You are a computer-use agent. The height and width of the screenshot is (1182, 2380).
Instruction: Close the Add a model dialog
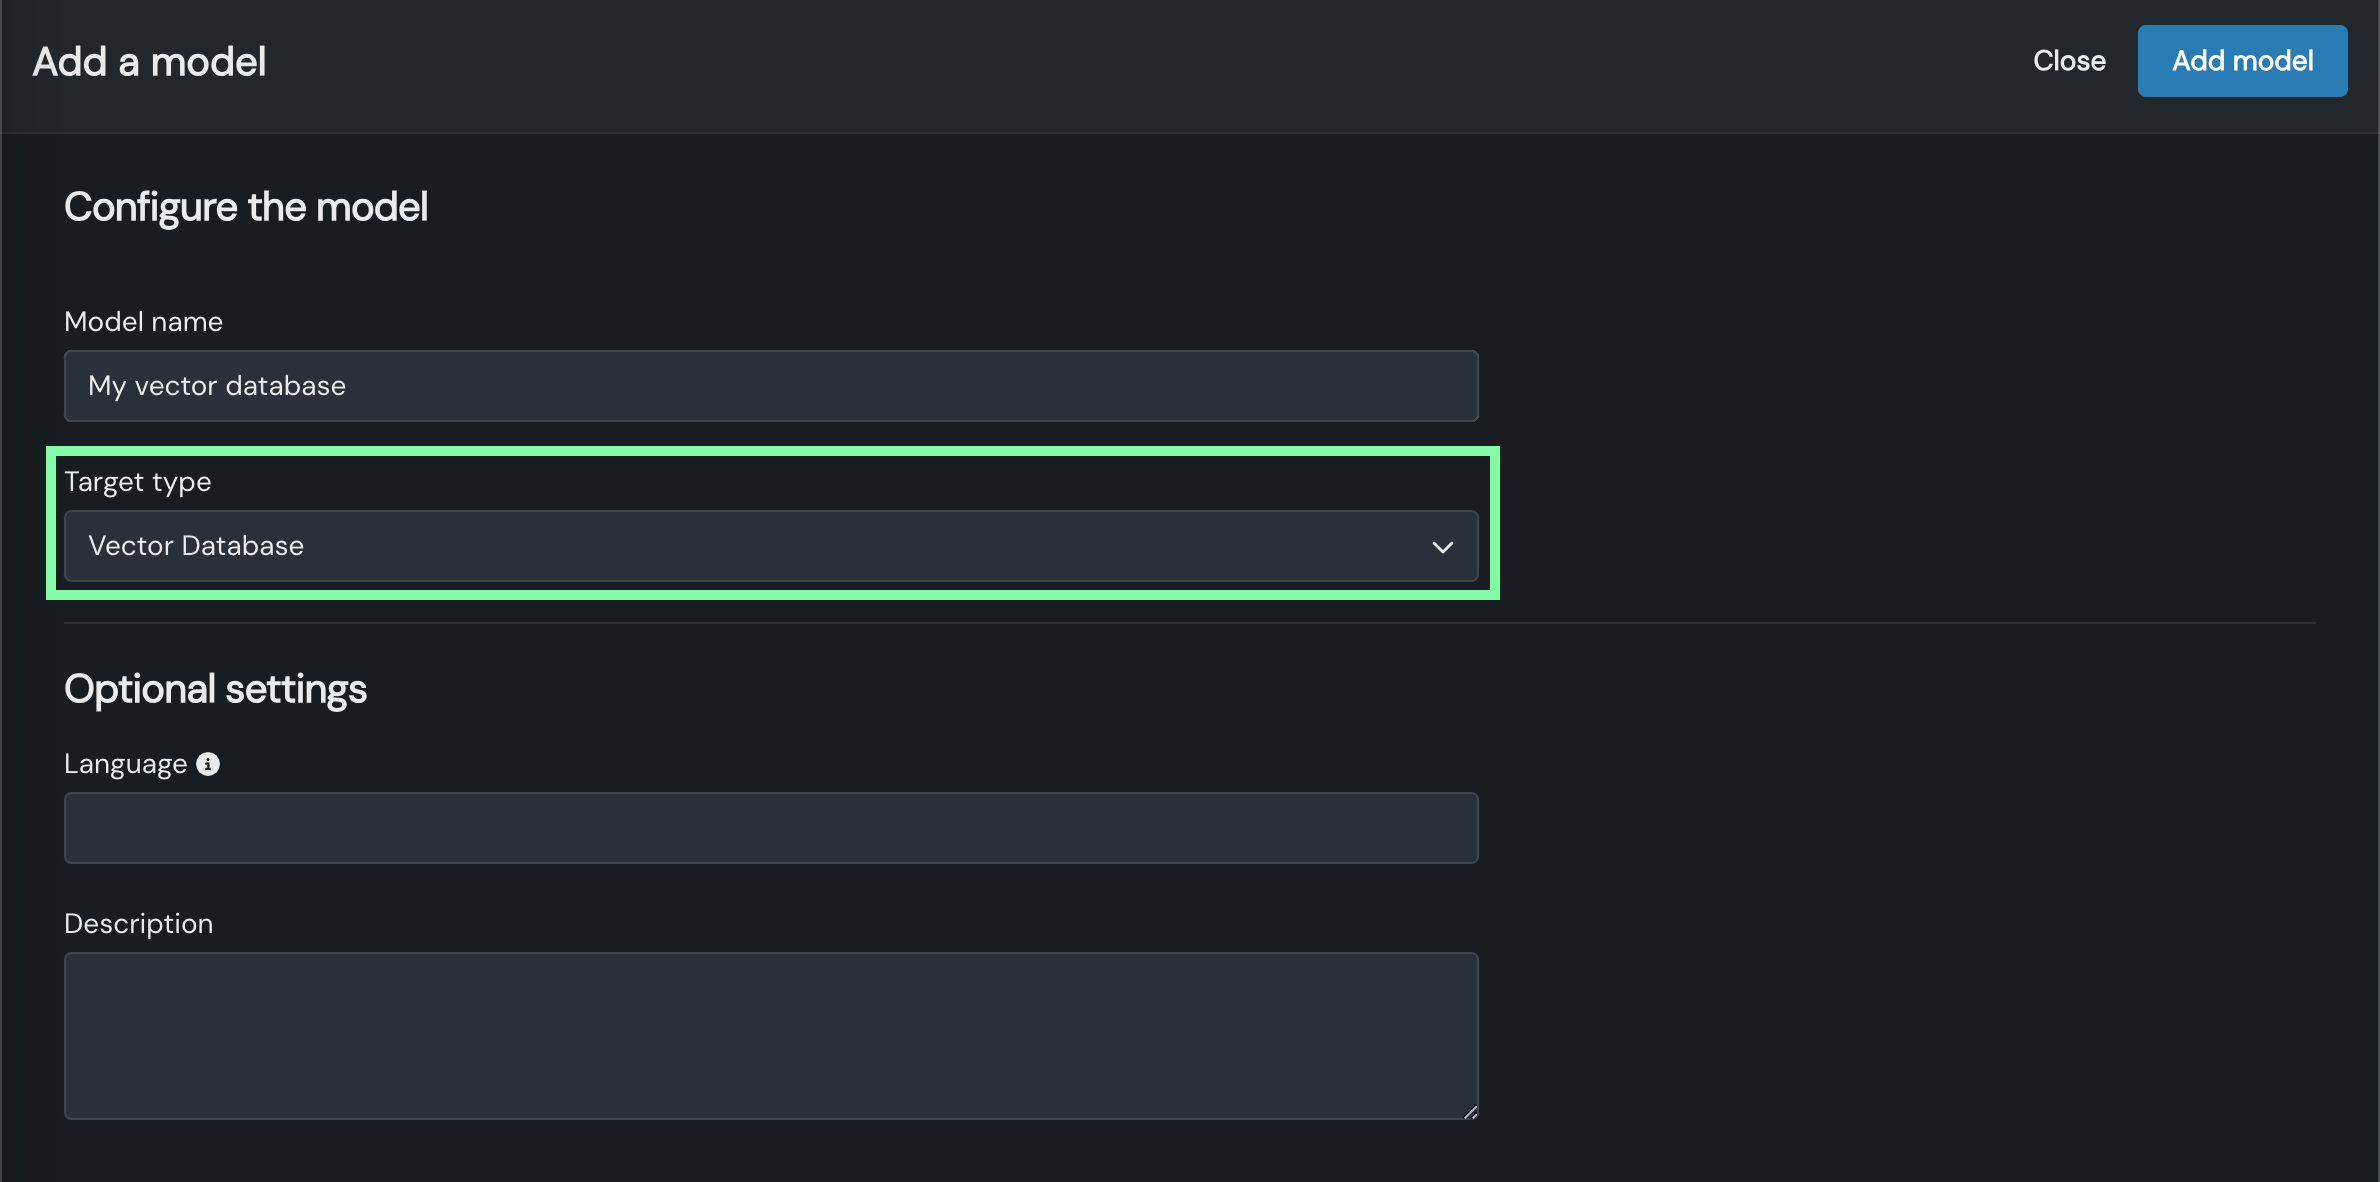[x=2068, y=61]
